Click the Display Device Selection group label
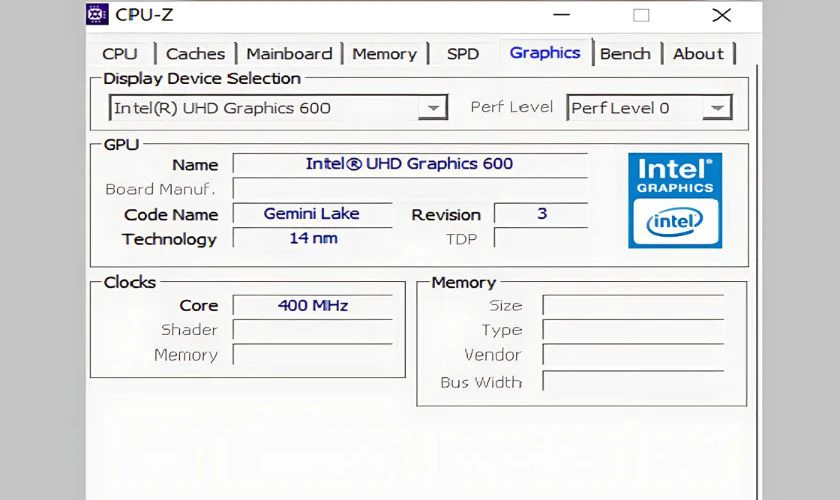 coord(202,79)
